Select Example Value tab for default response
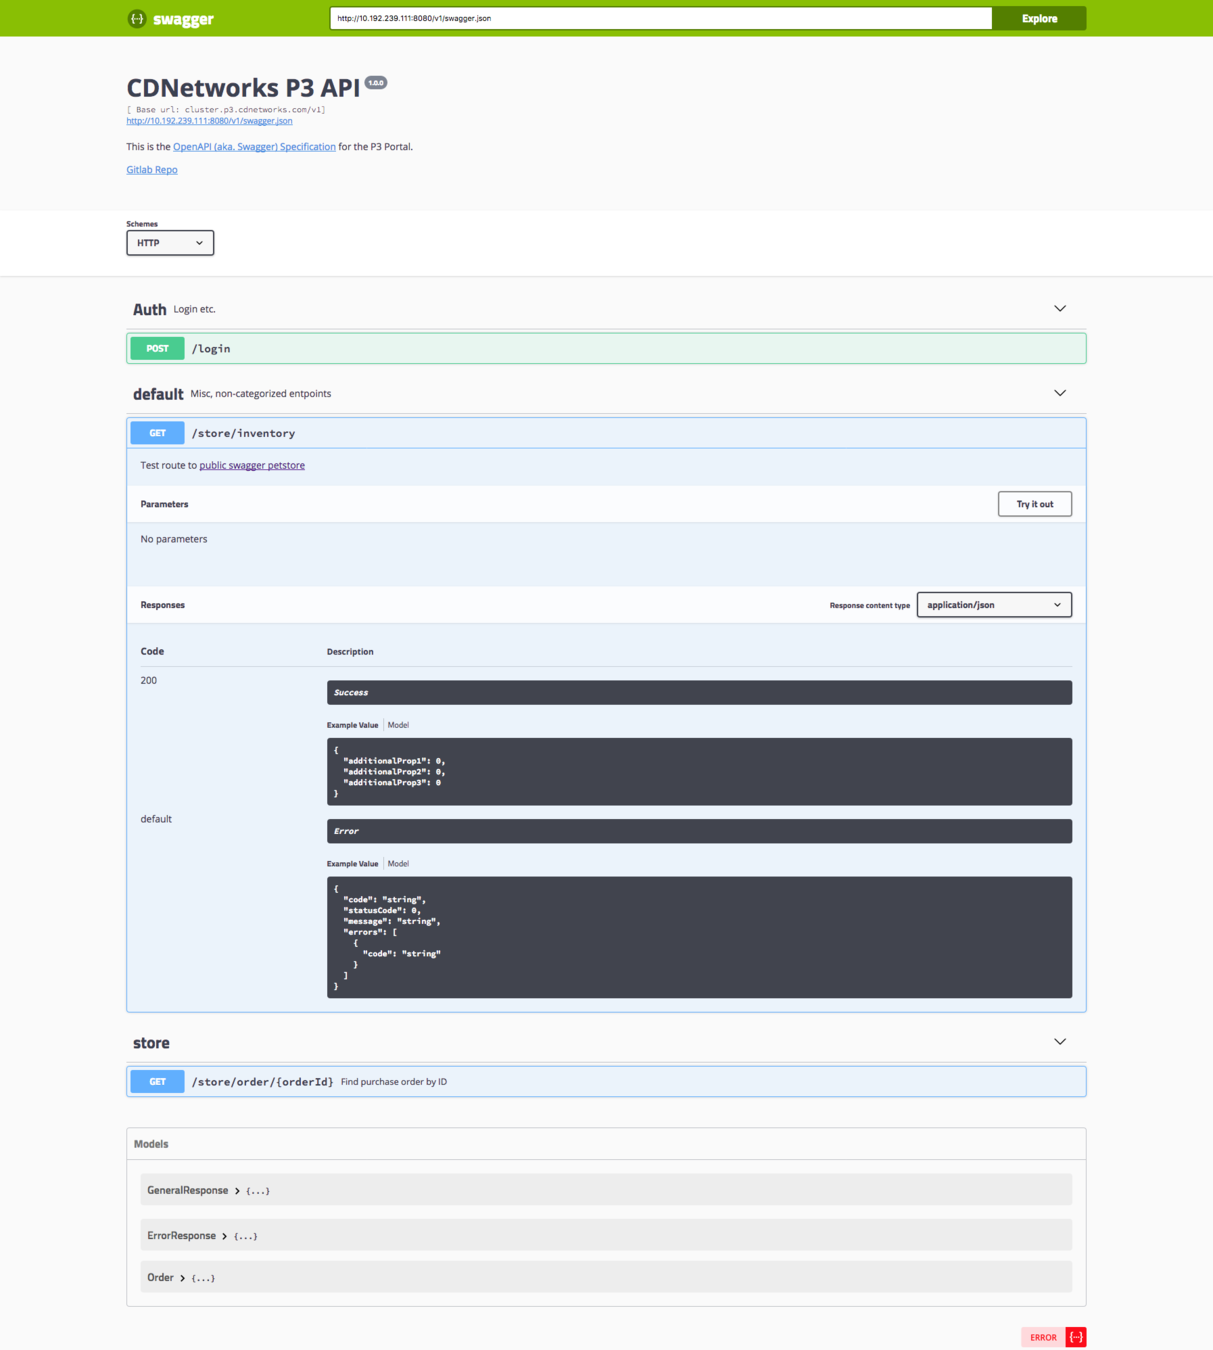The height and width of the screenshot is (1350, 1213). coord(352,864)
